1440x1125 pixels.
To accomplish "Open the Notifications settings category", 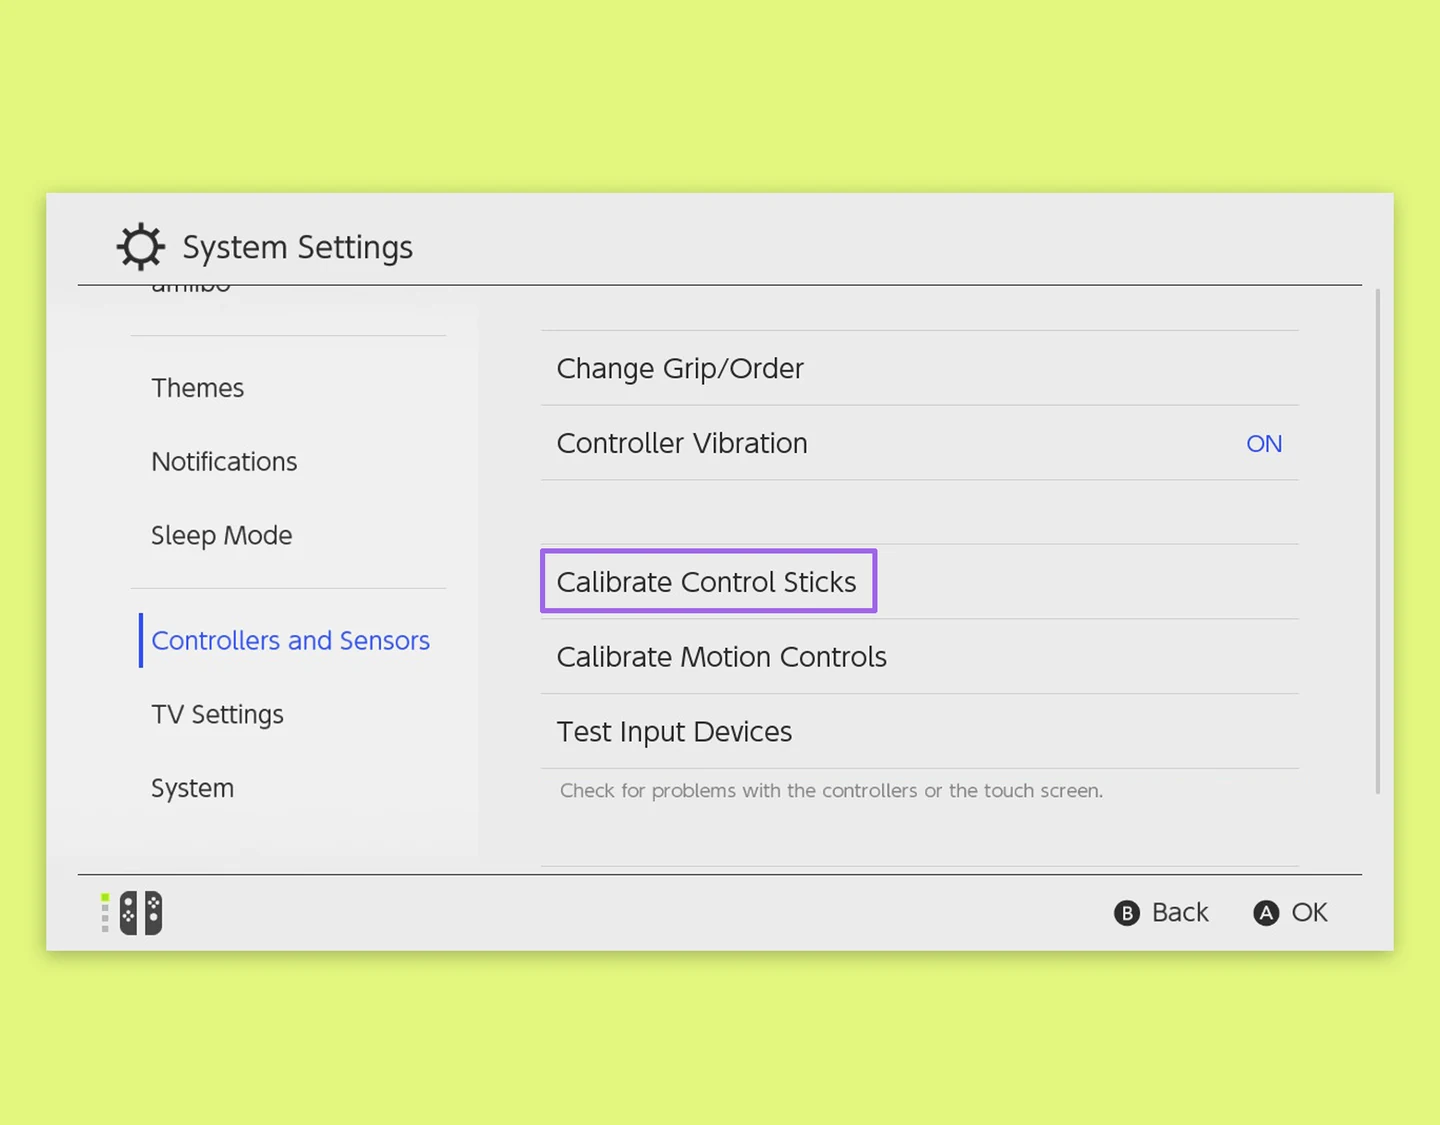I will [x=224, y=462].
